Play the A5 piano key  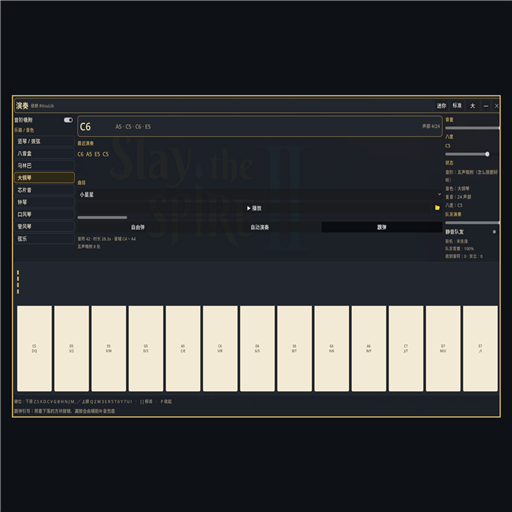pos(183,348)
